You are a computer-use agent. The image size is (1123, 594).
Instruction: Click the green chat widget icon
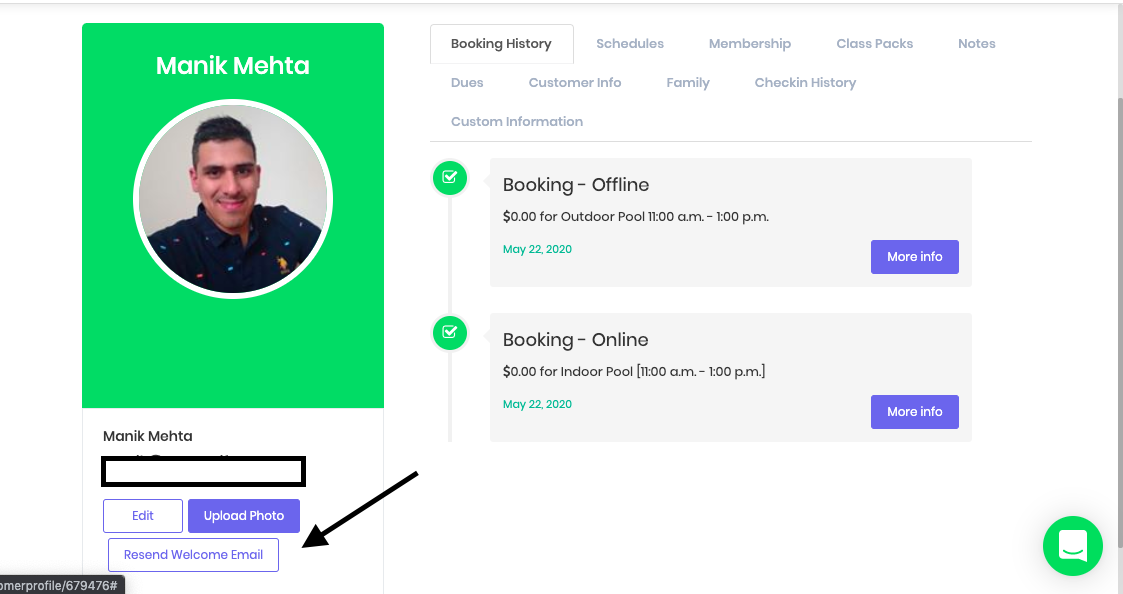[x=1072, y=546]
